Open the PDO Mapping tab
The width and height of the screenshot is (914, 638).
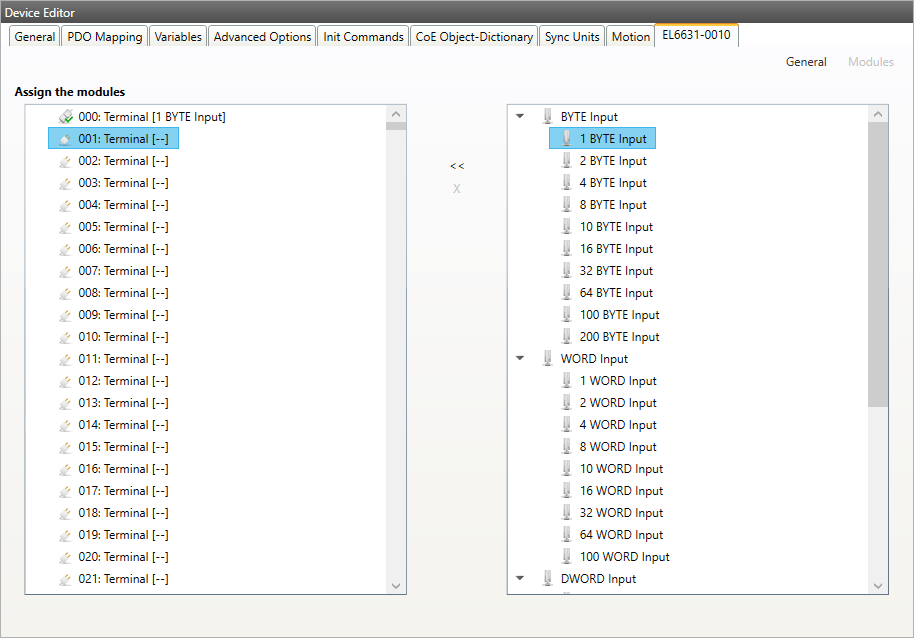point(104,37)
